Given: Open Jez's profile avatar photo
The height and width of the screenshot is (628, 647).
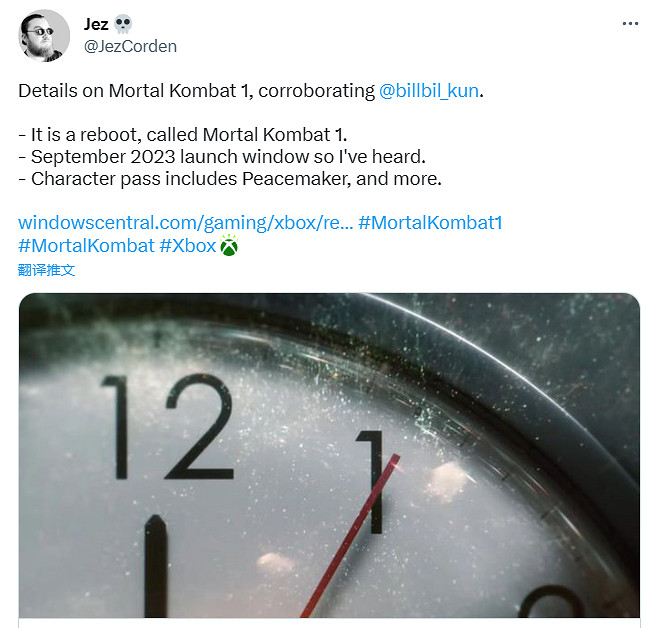Looking at the screenshot, I should click(x=44, y=35).
